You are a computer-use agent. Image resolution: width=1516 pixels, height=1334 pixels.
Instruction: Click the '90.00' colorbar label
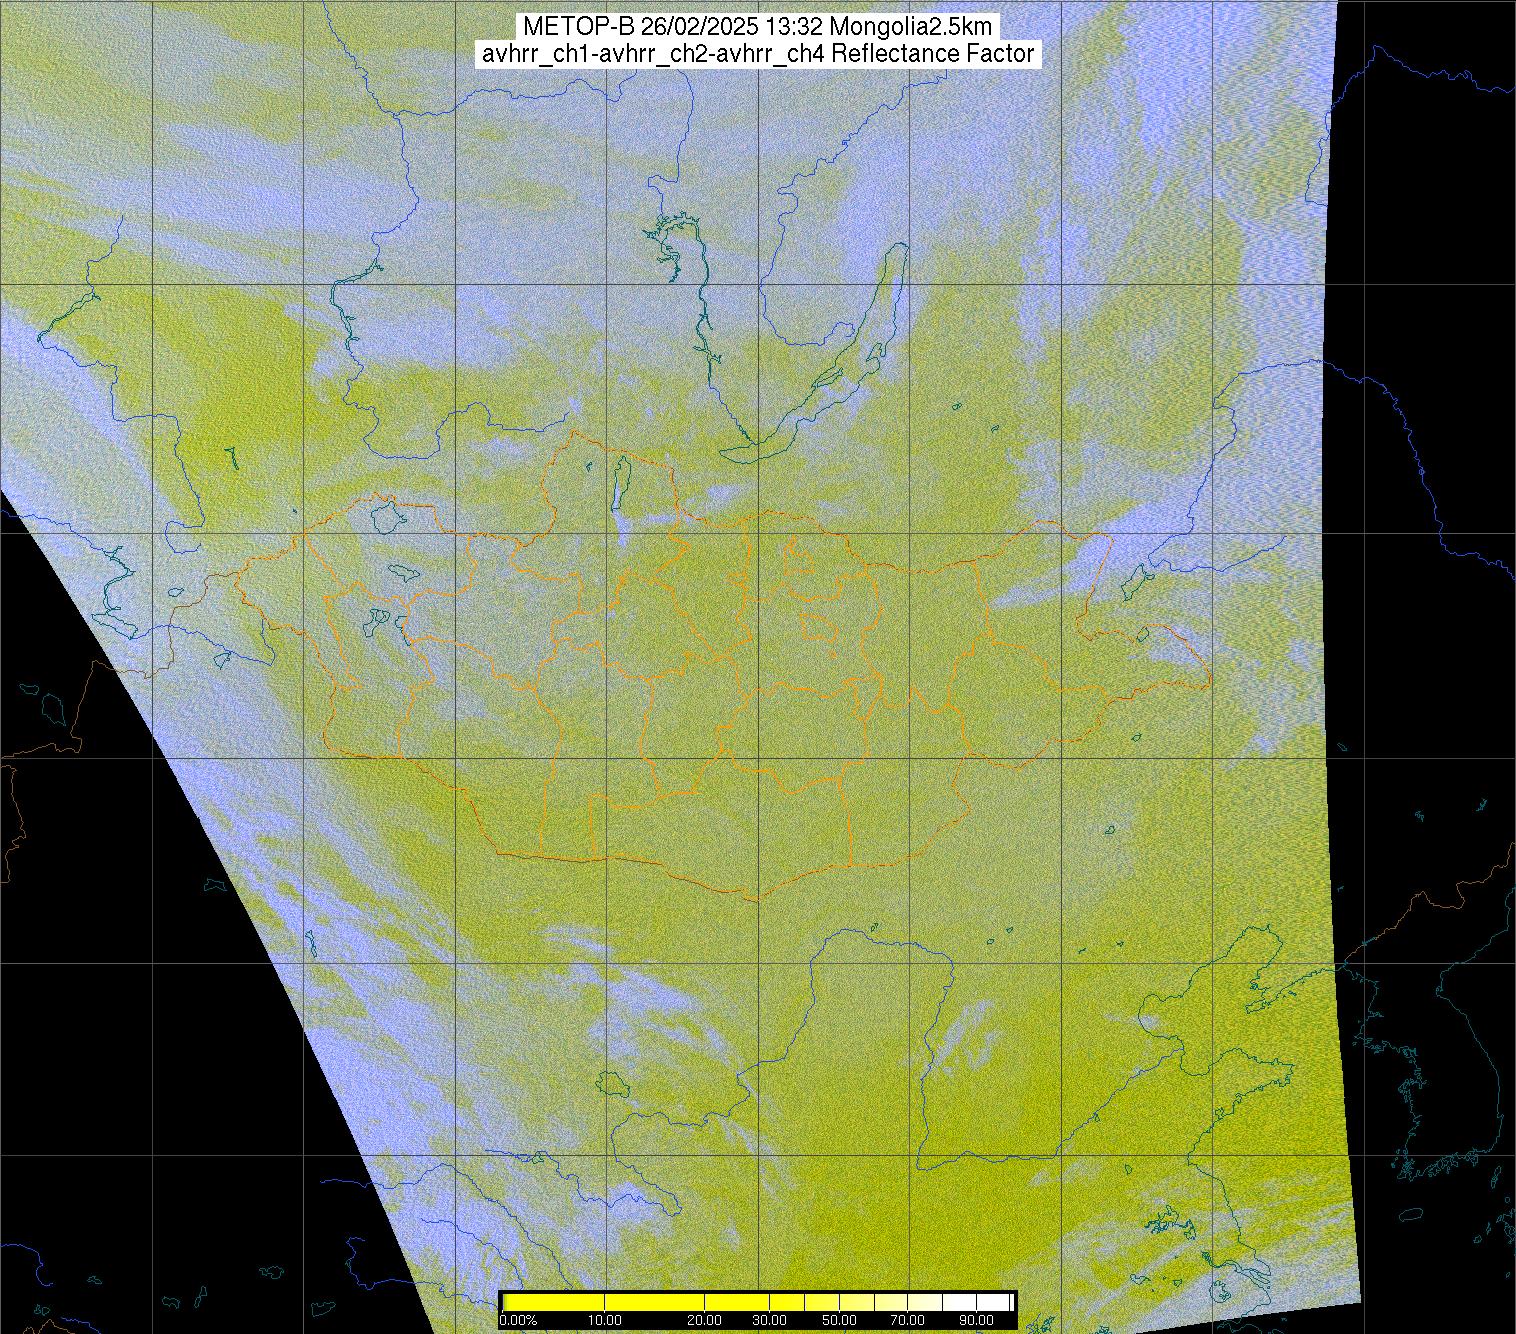977,1321
